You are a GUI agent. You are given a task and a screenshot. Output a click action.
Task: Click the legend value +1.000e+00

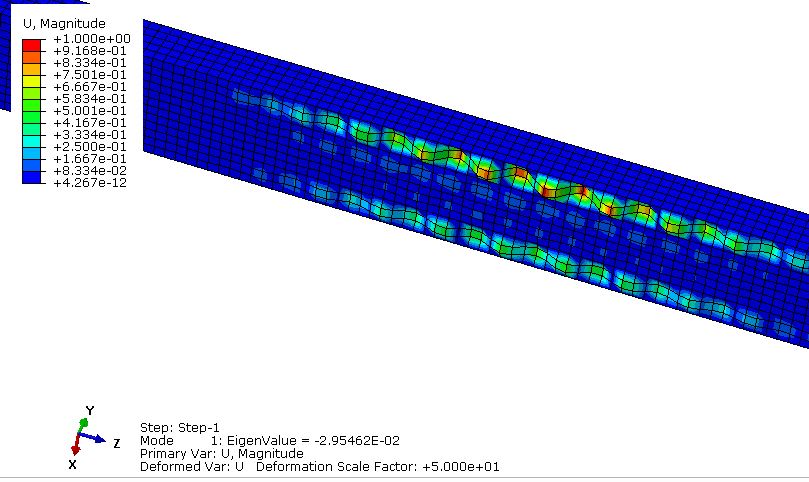(92, 39)
